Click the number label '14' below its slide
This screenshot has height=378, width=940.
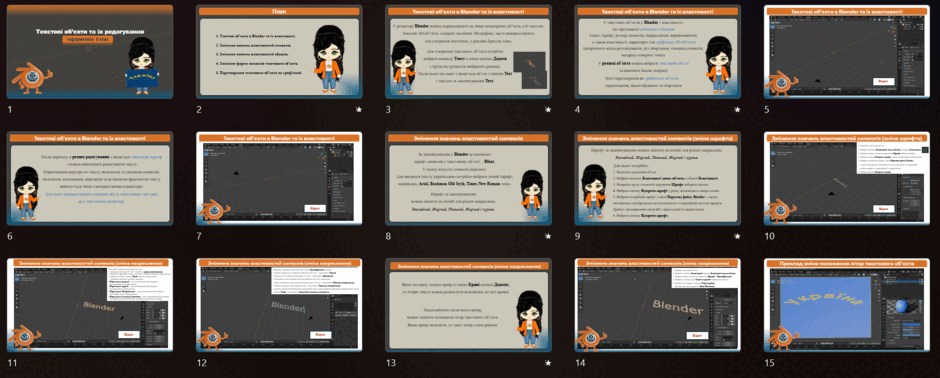(x=580, y=363)
